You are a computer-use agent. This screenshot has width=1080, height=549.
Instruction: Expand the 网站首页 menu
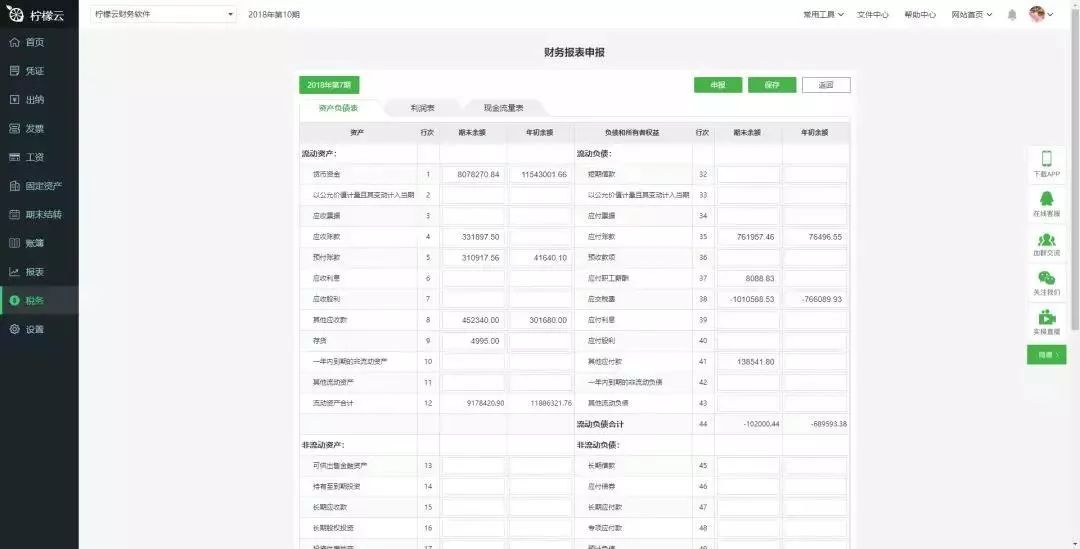tap(972, 14)
